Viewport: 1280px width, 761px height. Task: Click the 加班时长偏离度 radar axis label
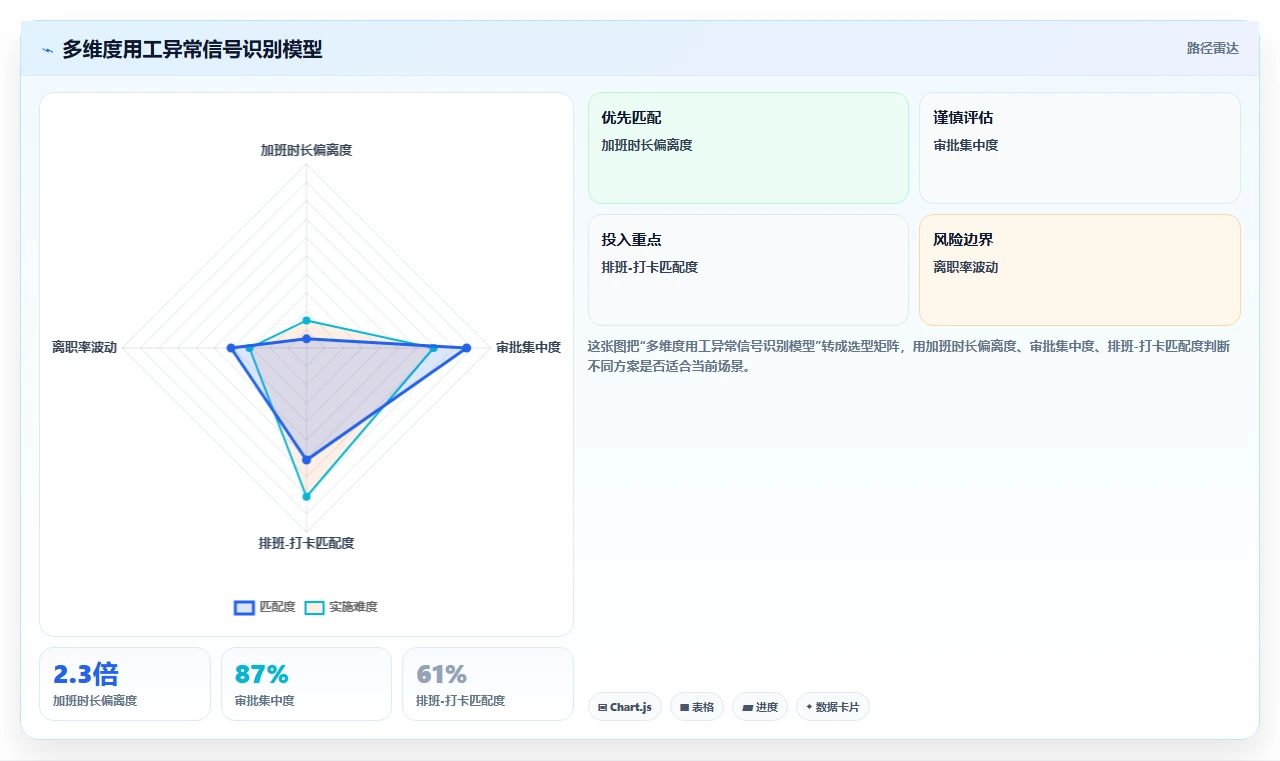306,150
